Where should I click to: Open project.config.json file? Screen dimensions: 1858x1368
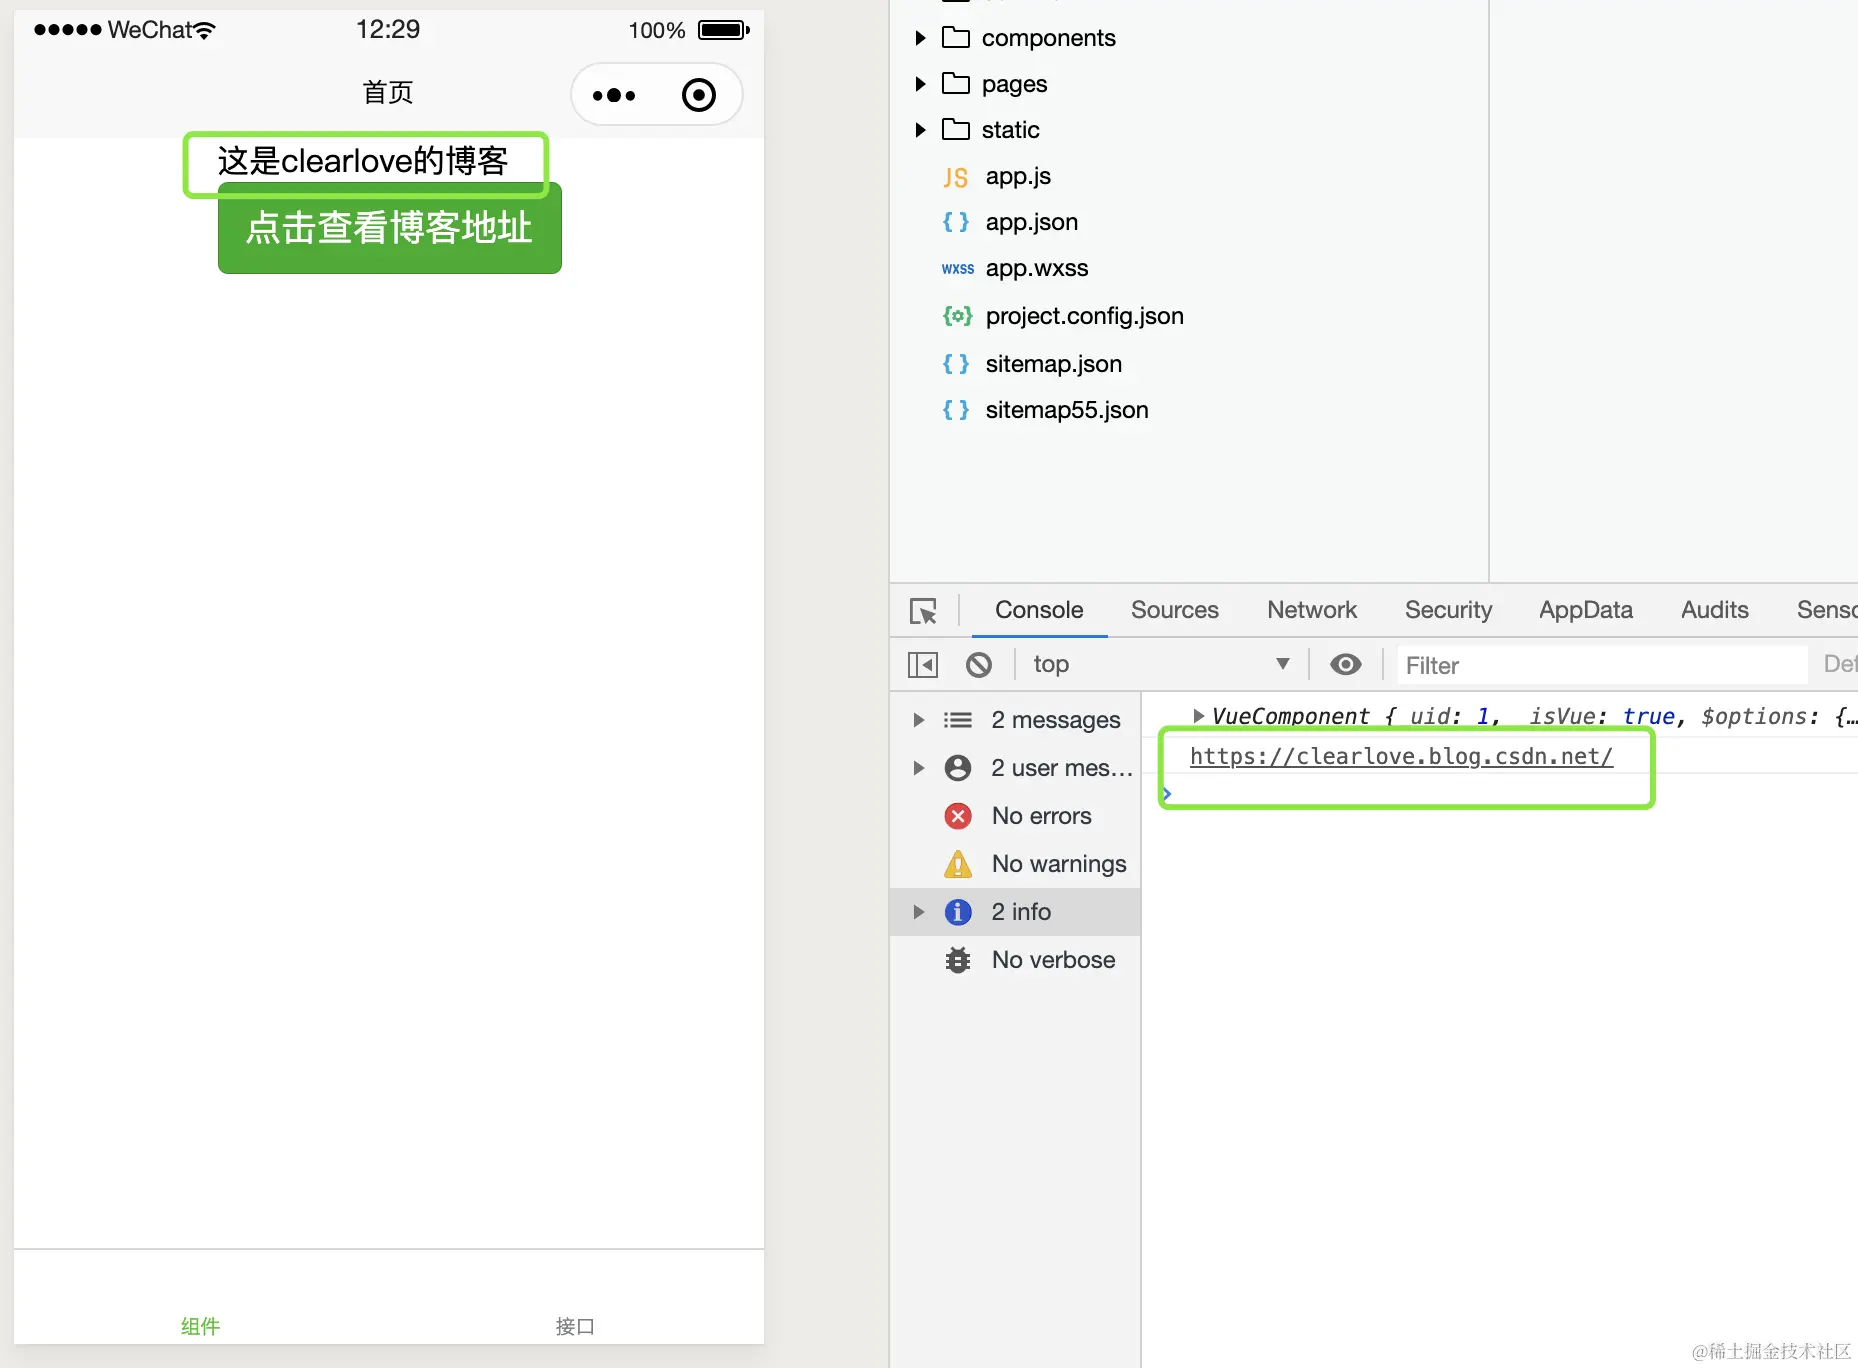[1085, 316]
